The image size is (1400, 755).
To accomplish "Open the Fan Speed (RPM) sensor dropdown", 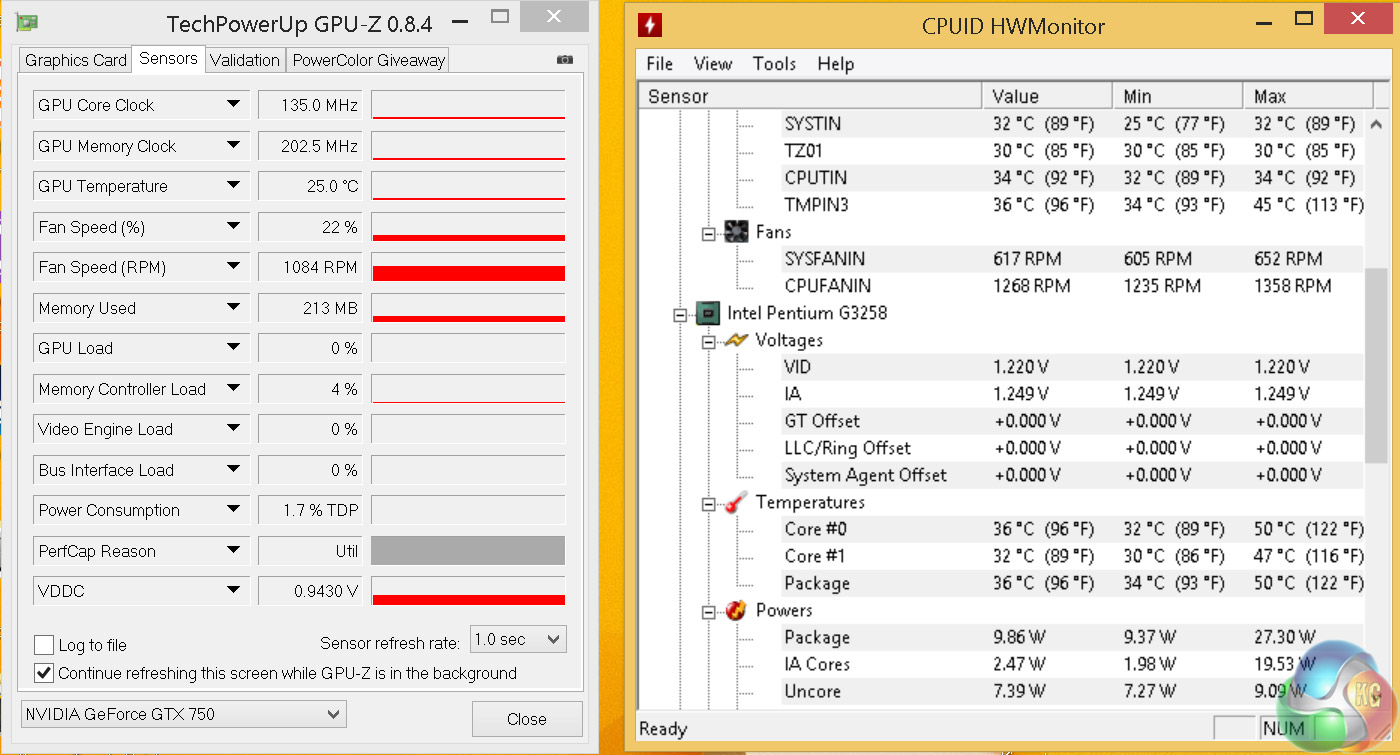I will coord(233,267).
